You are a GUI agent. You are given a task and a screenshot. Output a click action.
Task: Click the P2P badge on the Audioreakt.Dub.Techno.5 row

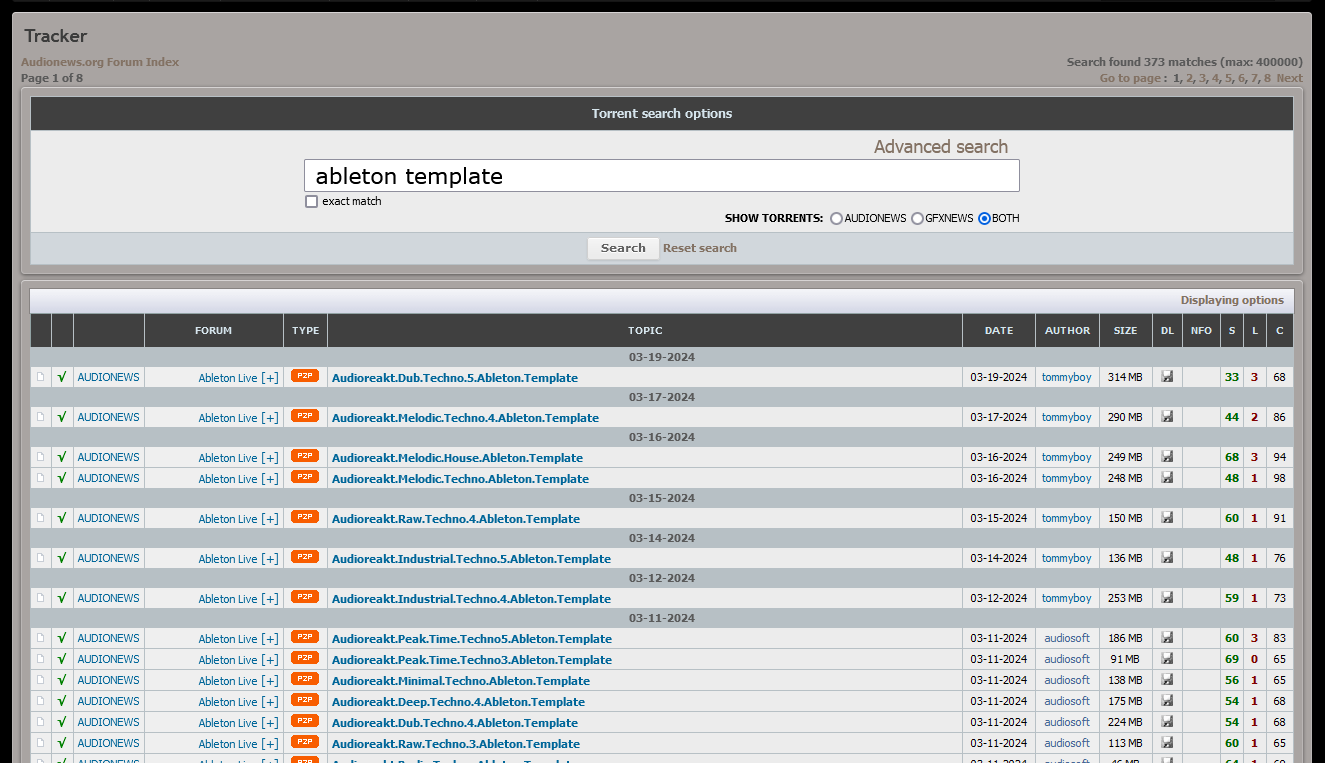click(x=305, y=376)
